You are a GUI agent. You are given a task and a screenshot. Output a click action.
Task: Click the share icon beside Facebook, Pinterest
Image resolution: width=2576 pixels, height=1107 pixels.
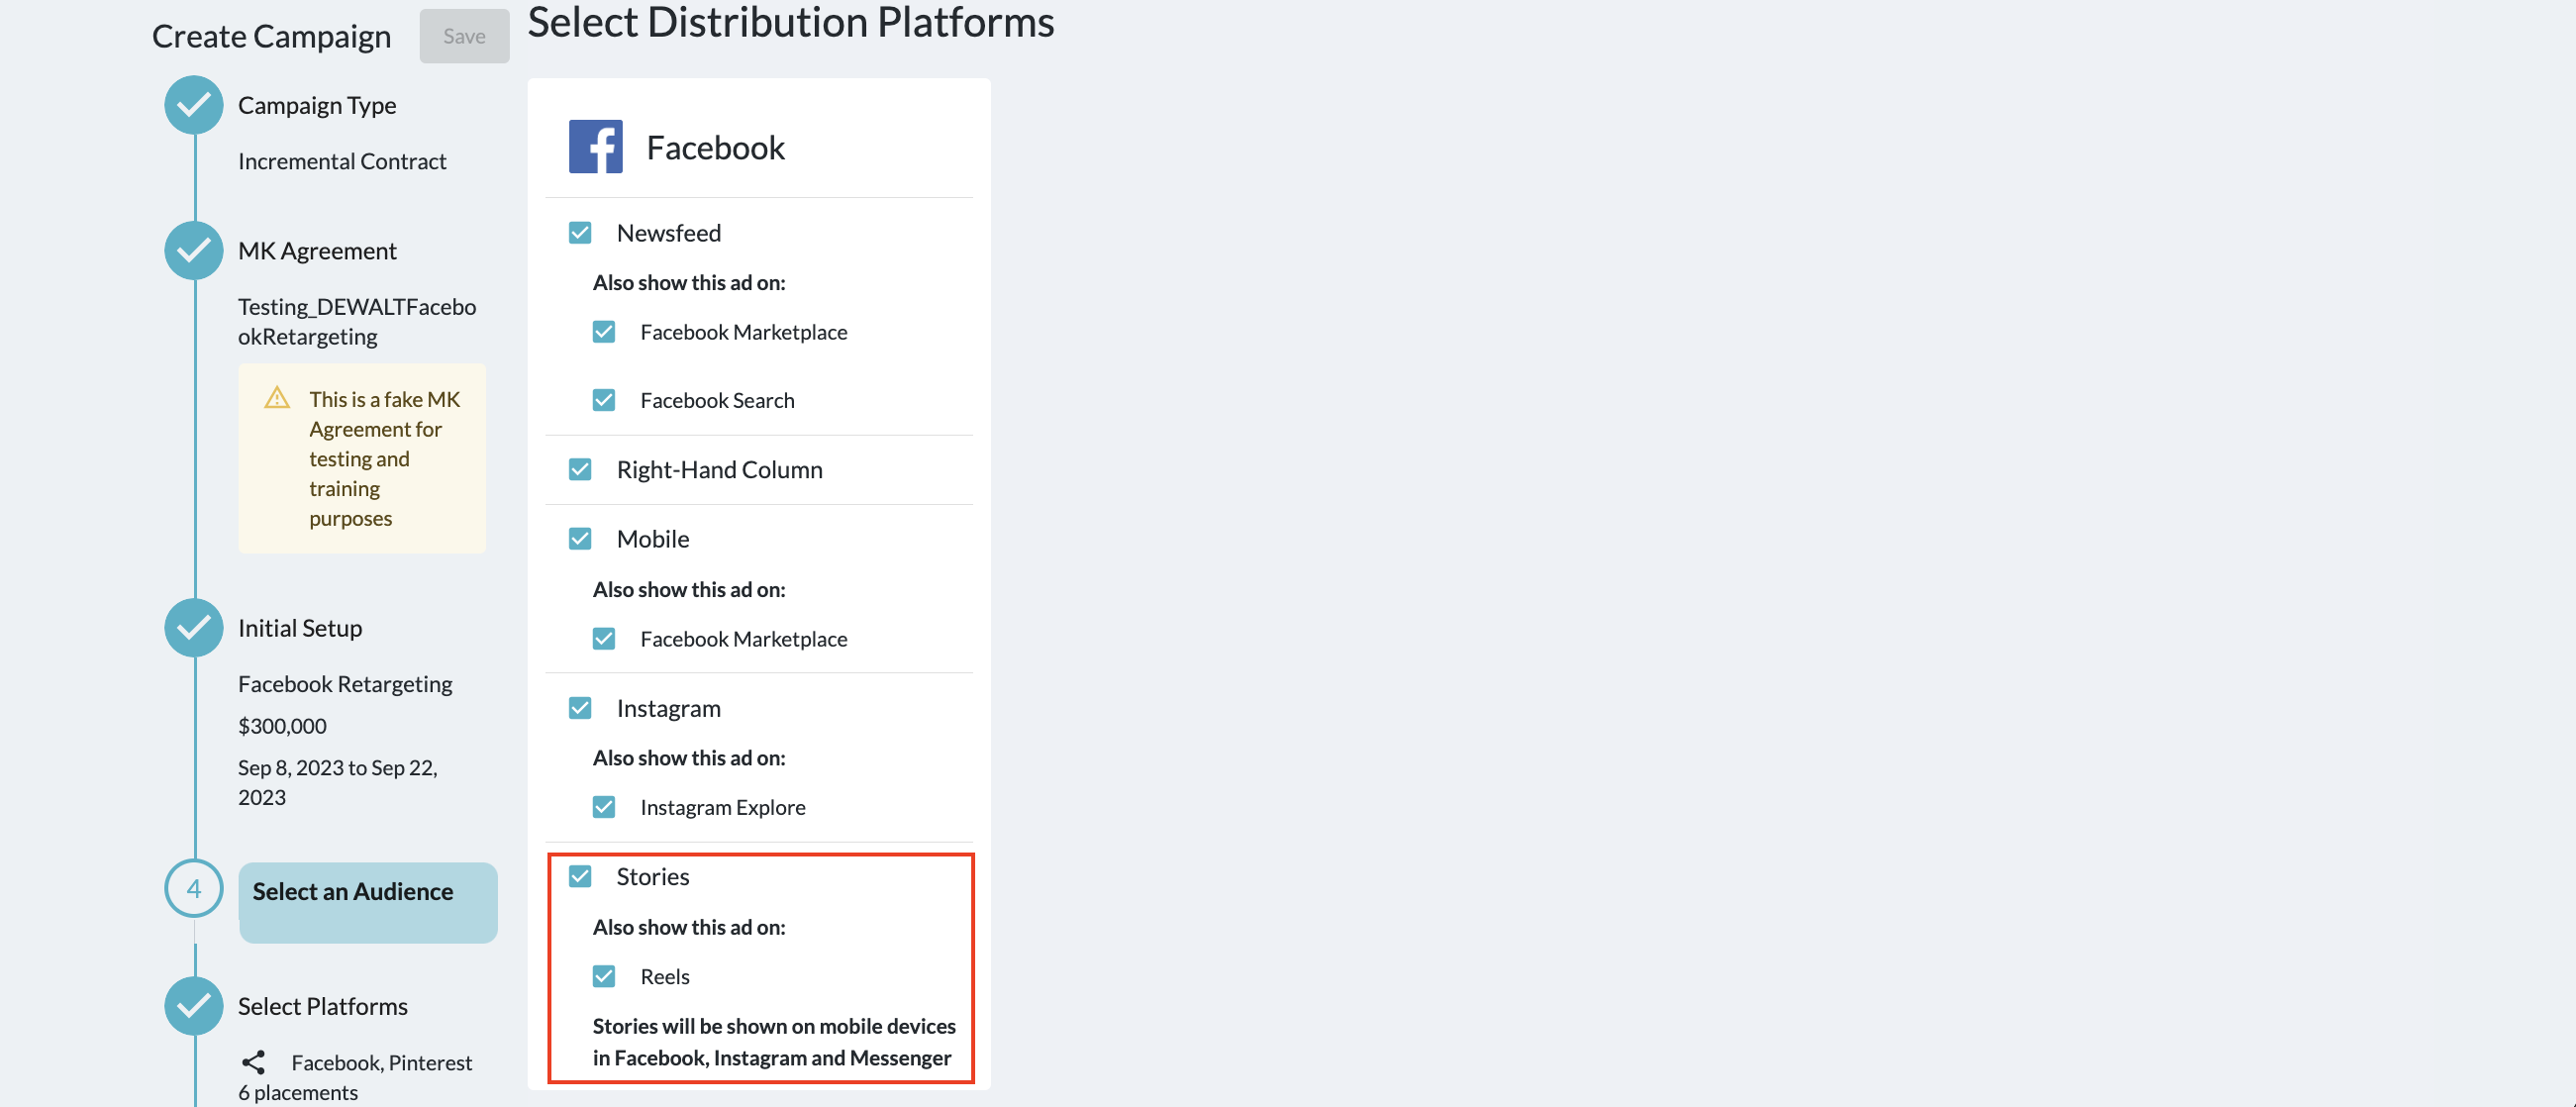point(254,1062)
